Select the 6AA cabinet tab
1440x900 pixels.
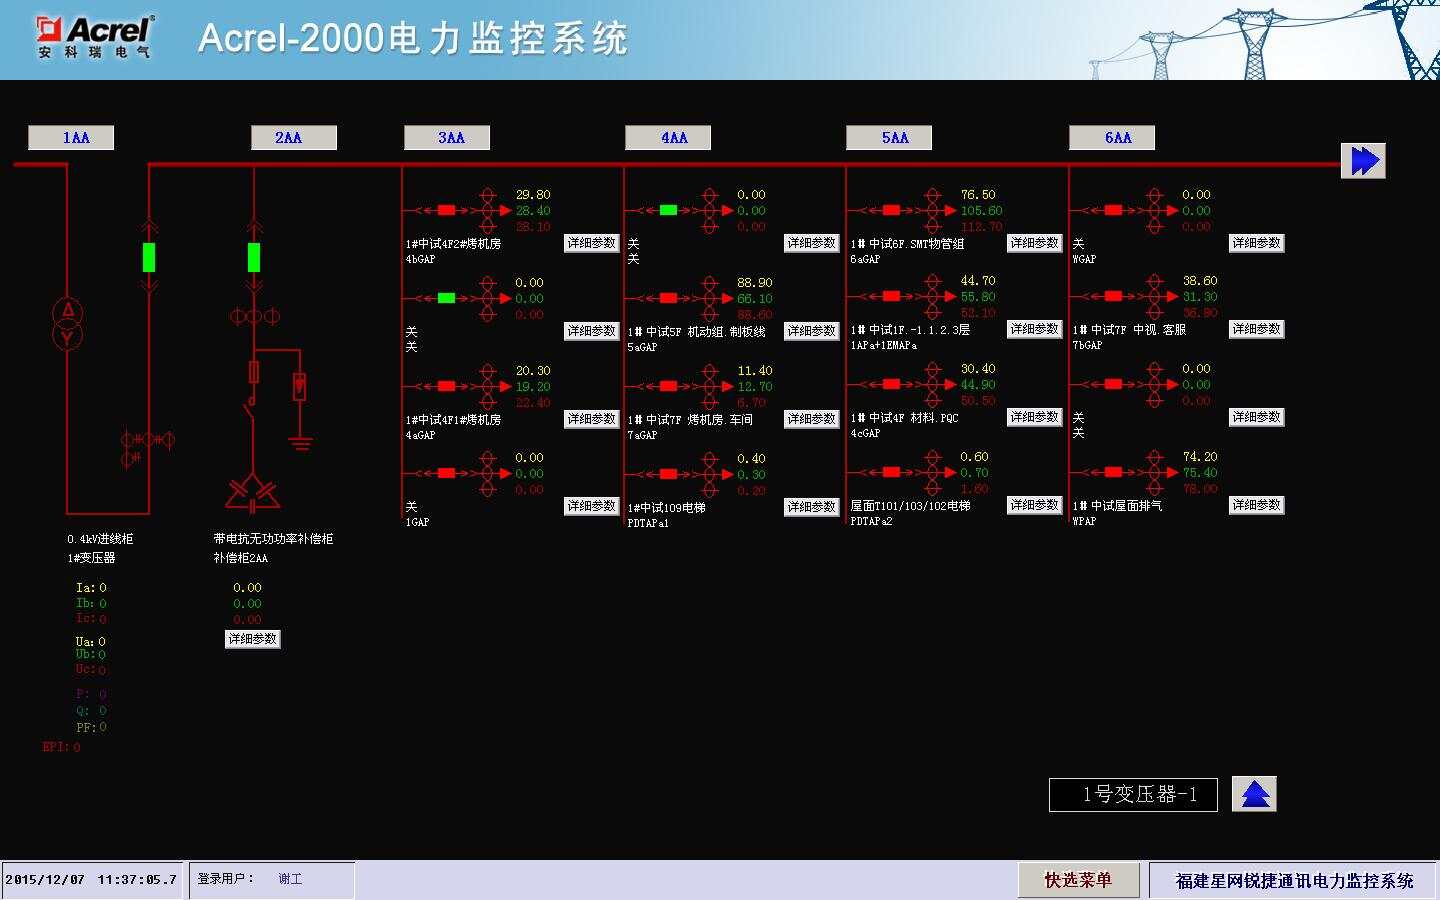coord(1112,138)
